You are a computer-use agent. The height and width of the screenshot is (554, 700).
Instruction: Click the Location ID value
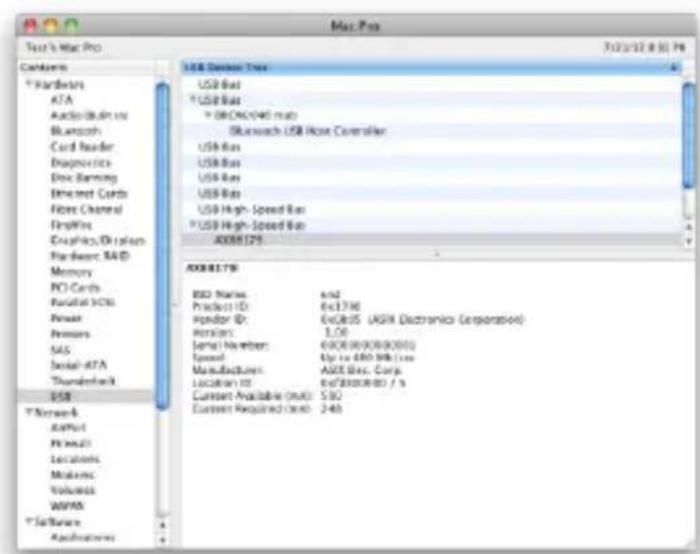363,383
